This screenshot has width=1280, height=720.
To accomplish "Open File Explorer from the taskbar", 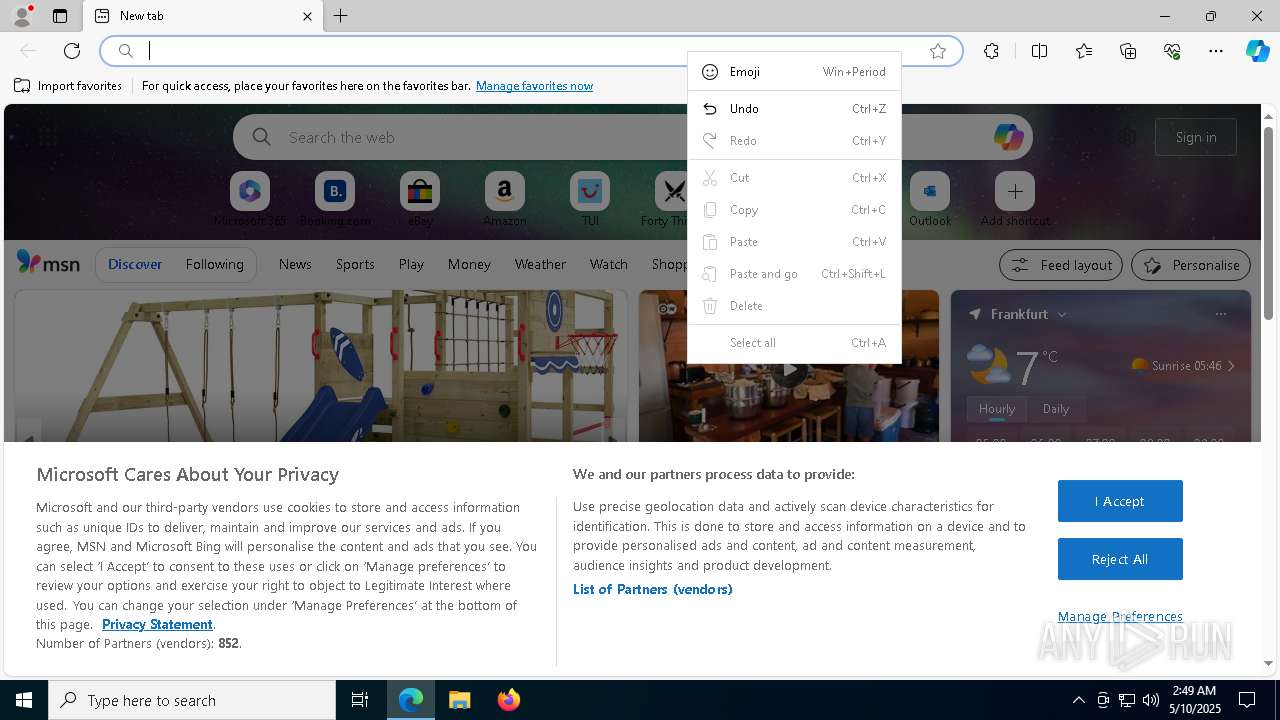I will tap(460, 700).
